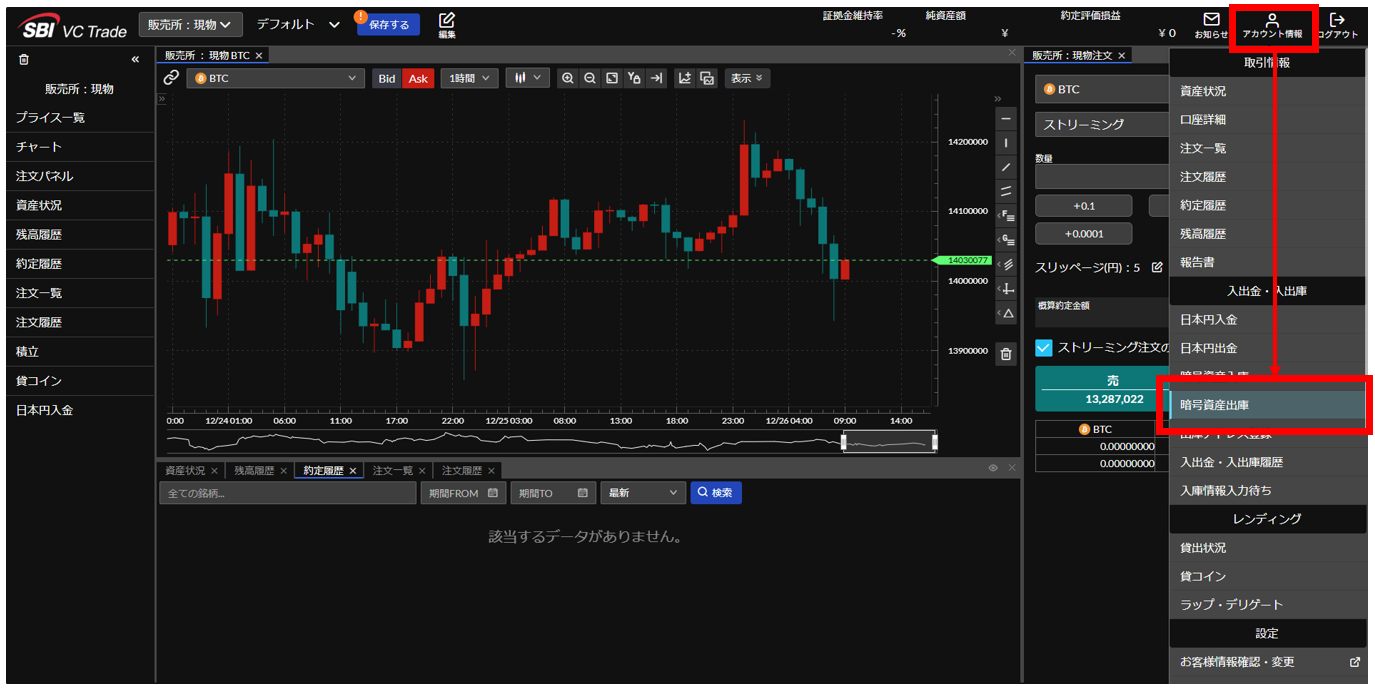The height and width of the screenshot is (691, 1375).
Task: Open the ストリーミング order type dropdown
Action: (1102, 124)
